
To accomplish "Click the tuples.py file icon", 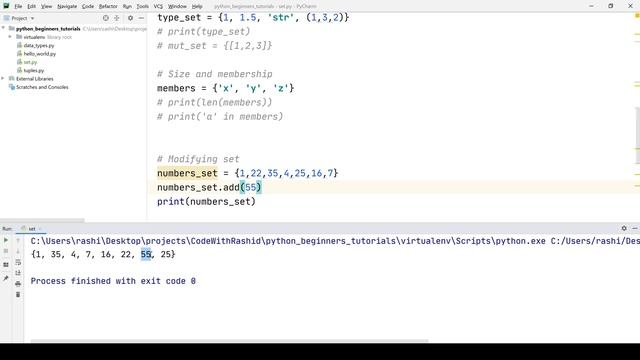I will [x=19, y=70].
